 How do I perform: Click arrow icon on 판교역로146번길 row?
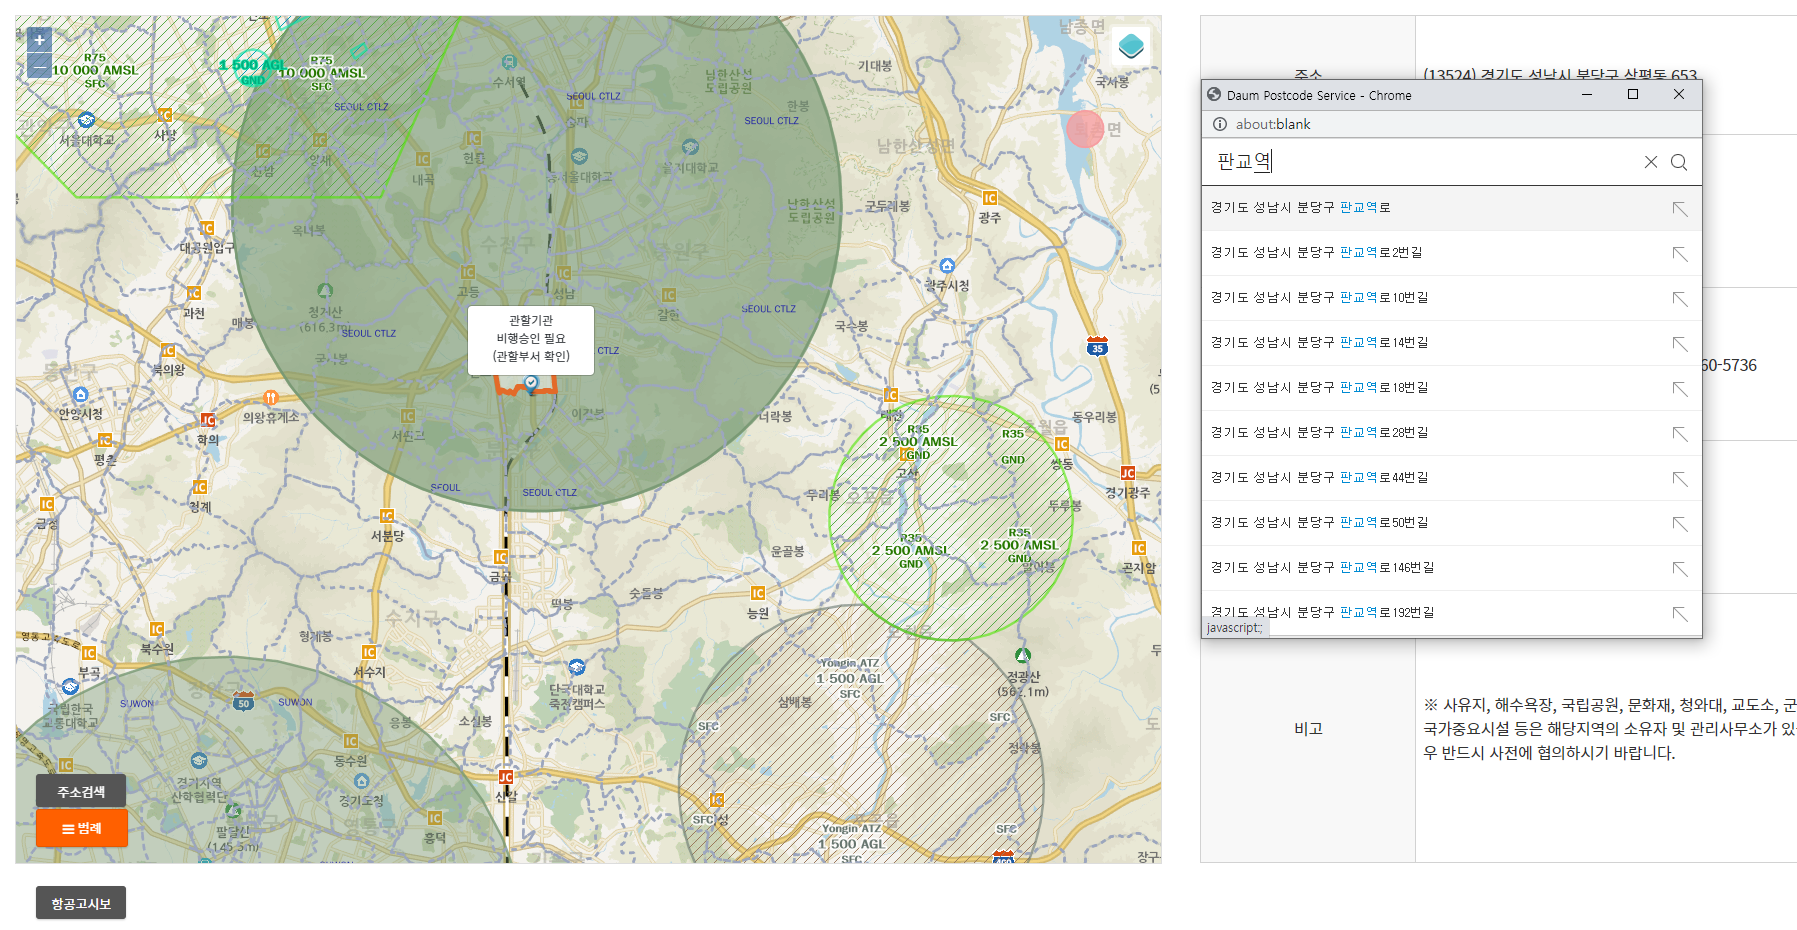1680,569
